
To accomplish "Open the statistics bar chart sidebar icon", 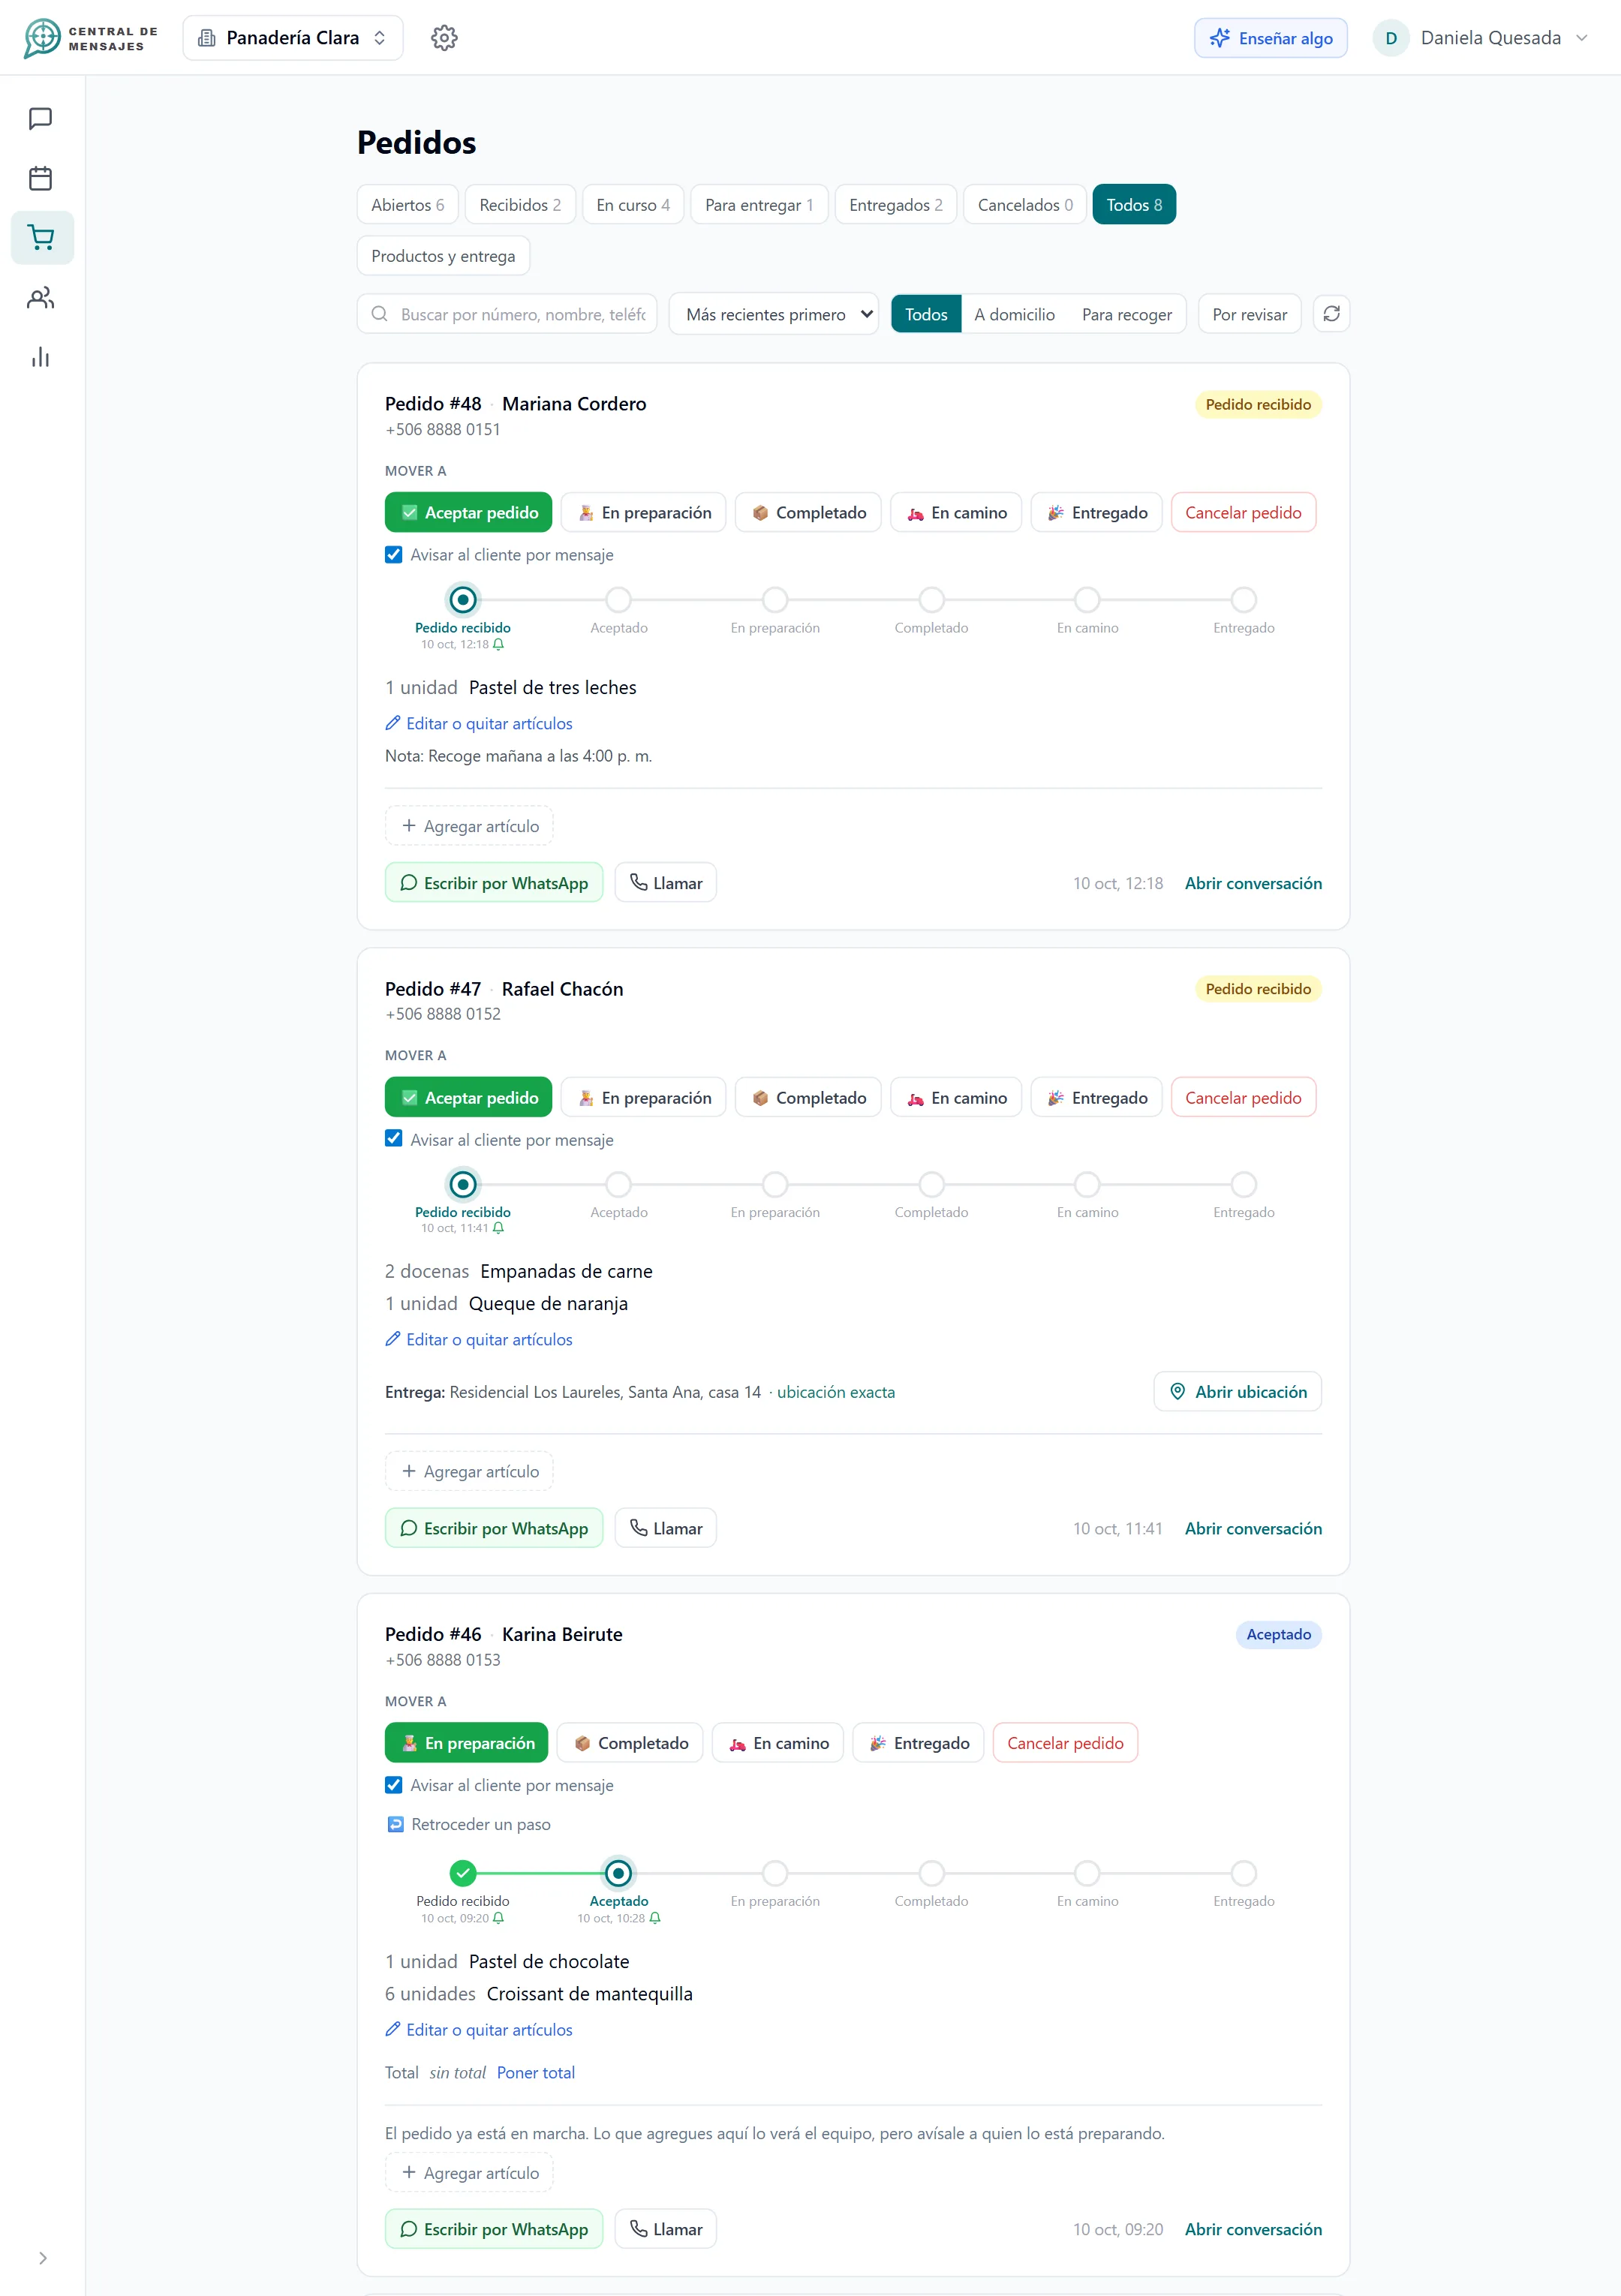I will coord(41,357).
